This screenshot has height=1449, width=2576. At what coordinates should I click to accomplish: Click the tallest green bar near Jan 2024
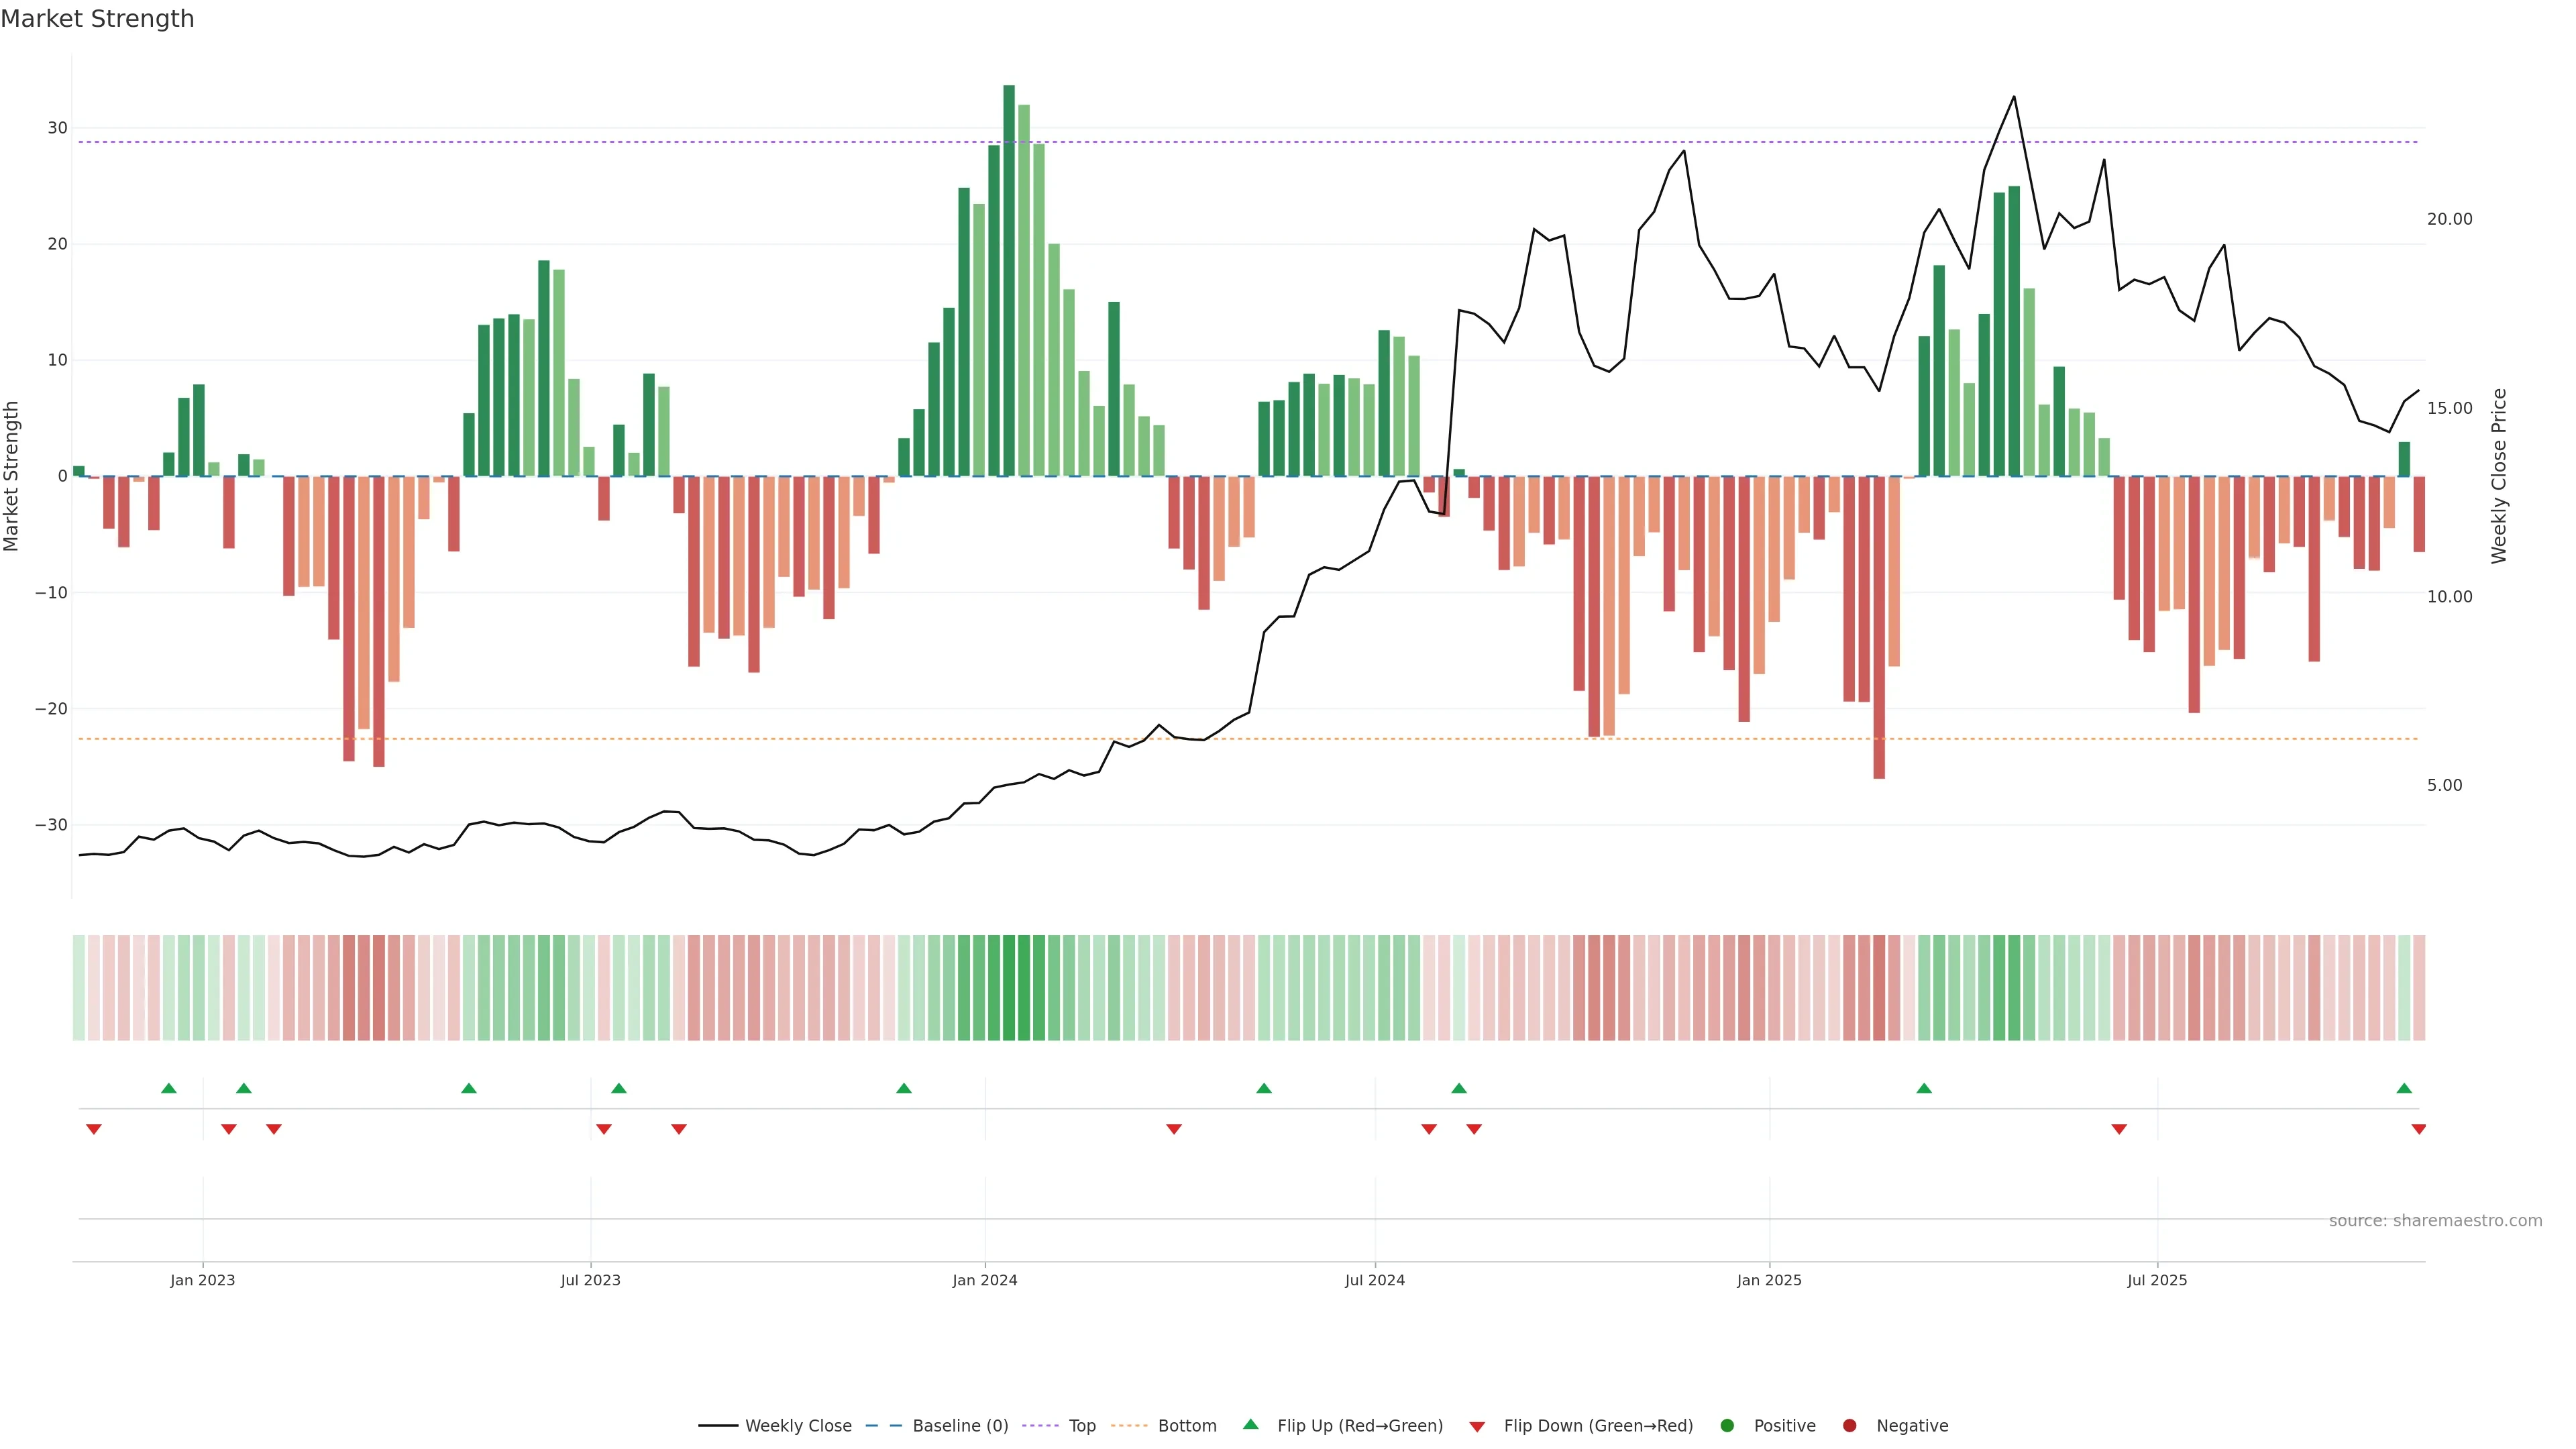click(1009, 280)
